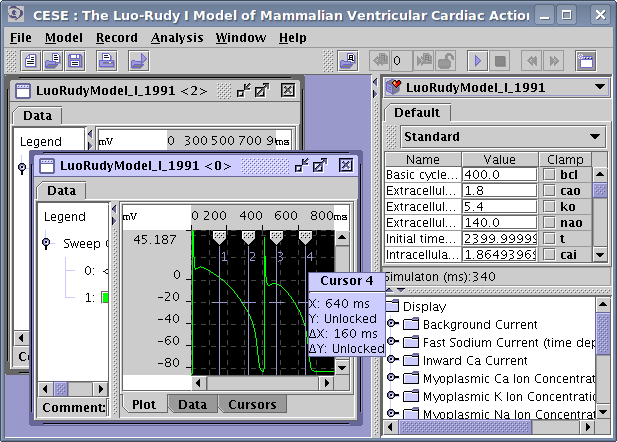This screenshot has width=617, height=442.
Task: Click the new document toolbar icon
Action: coord(31,61)
